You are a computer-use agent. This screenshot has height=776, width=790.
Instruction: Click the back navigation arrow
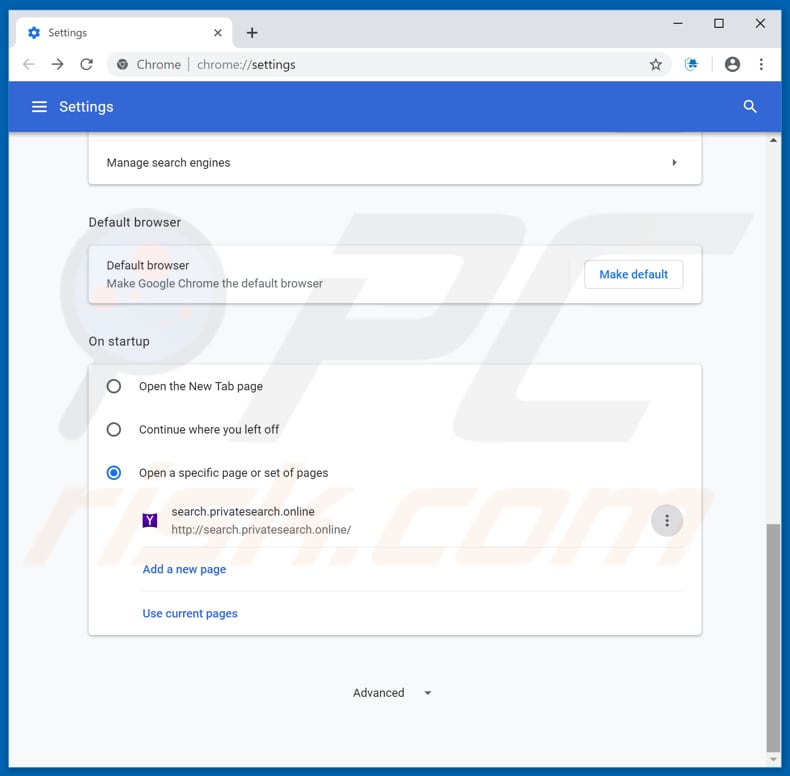29,64
